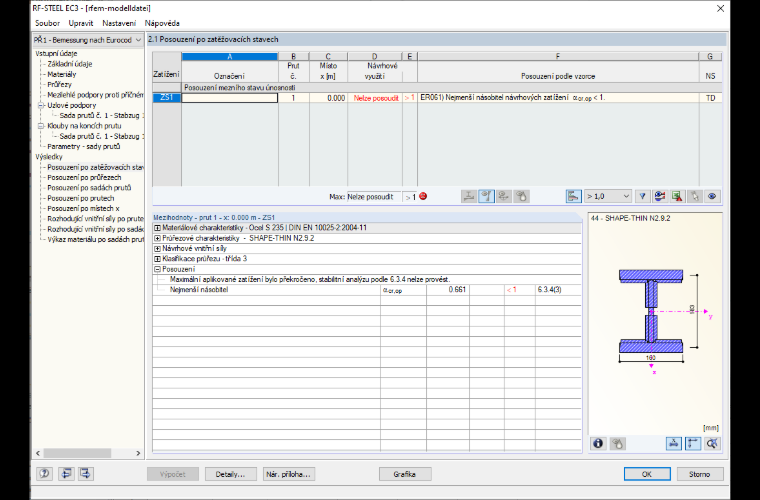Collapse the Uzlové podpory tree node
The height and width of the screenshot is (500, 760).
41,105
